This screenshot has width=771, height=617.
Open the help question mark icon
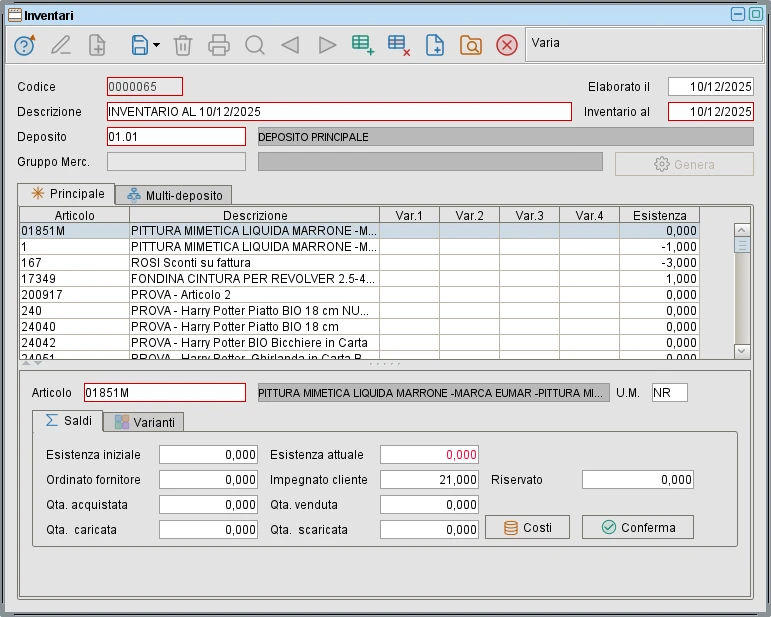pyautogui.click(x=24, y=45)
